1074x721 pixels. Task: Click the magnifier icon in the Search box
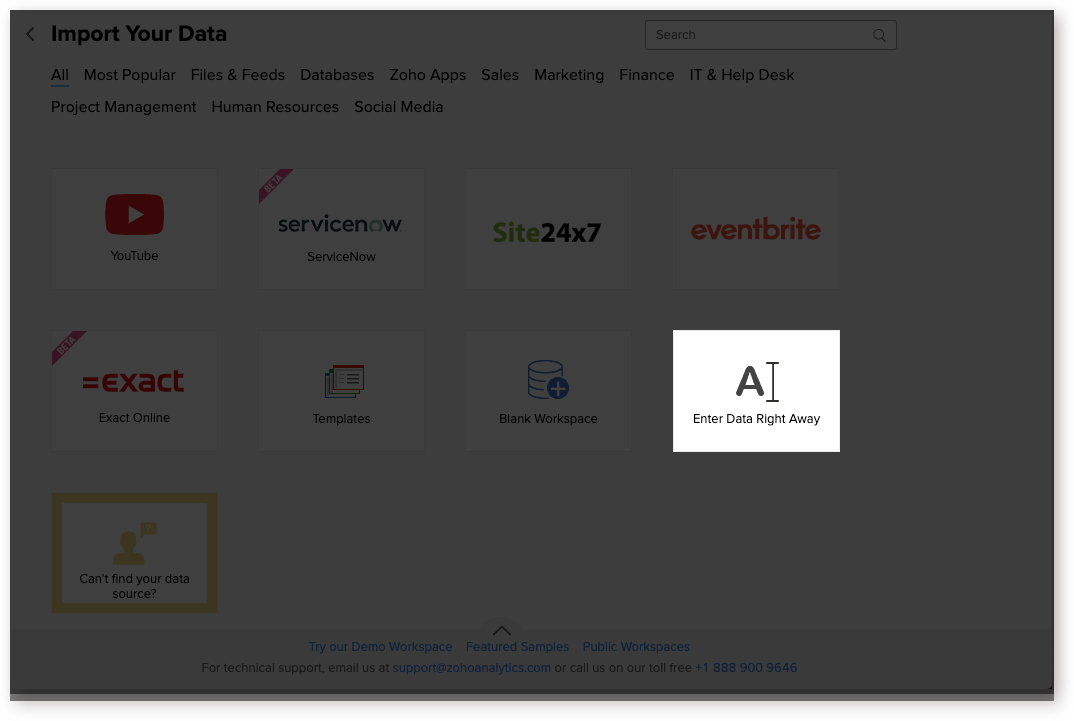pyautogui.click(x=879, y=35)
